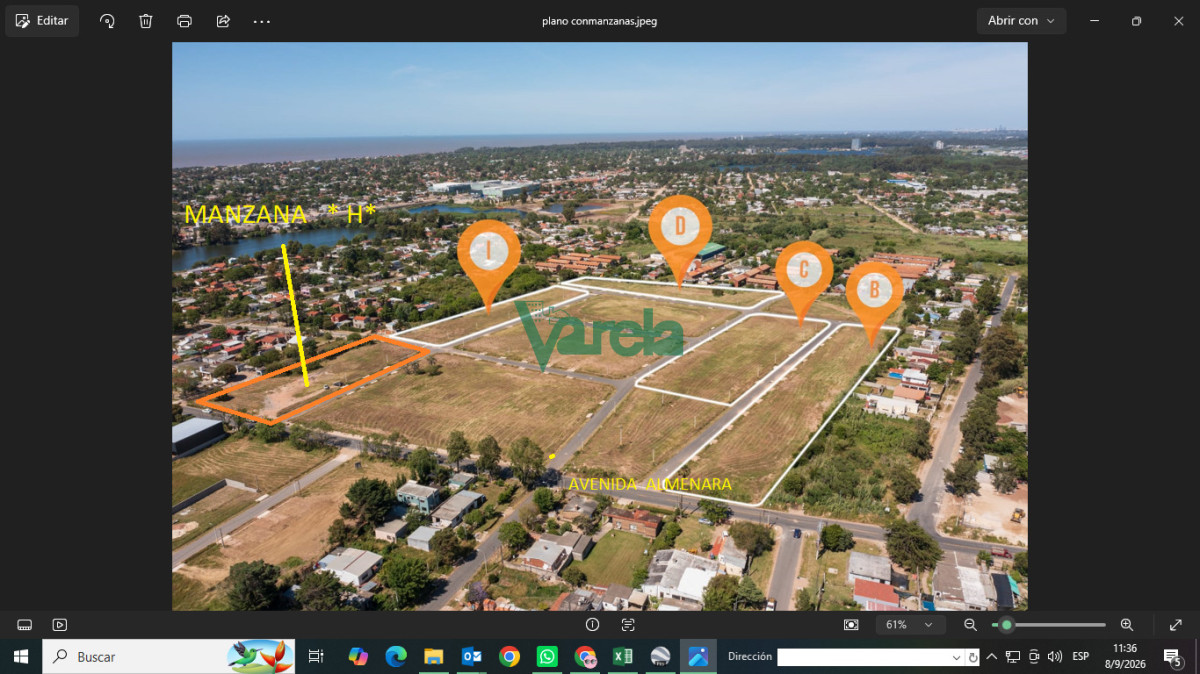The image size is (1200, 674).
Task: Open File Explorer from the taskbar
Action: (434, 657)
